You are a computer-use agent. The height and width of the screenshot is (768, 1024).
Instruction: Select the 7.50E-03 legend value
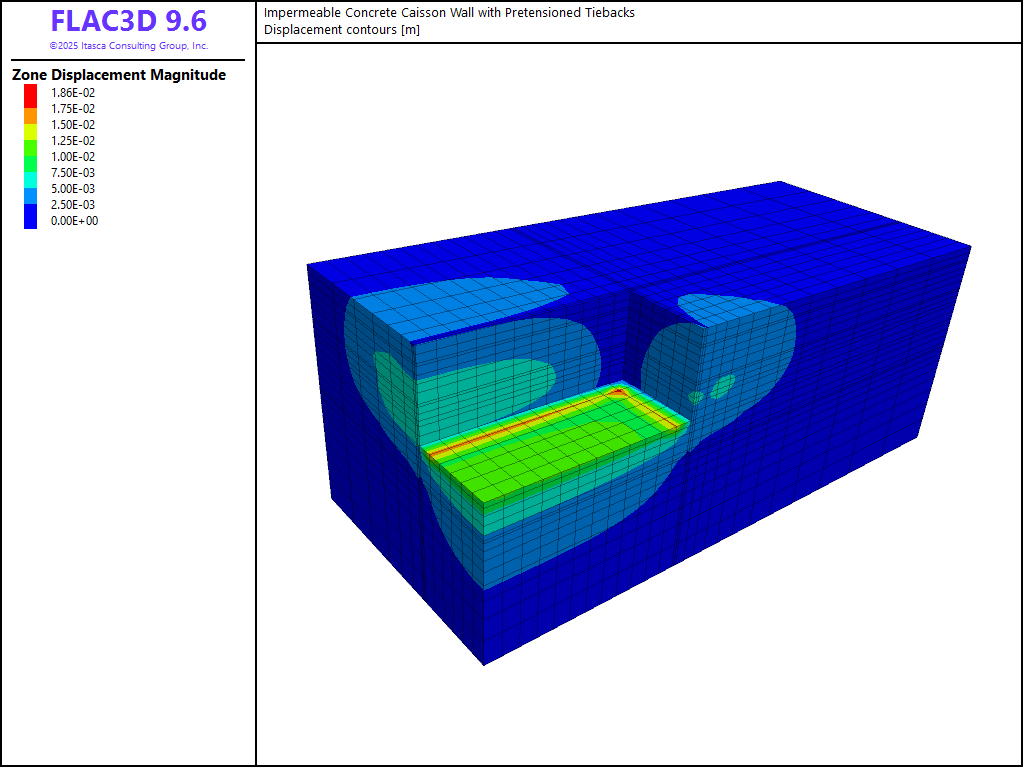(73, 173)
